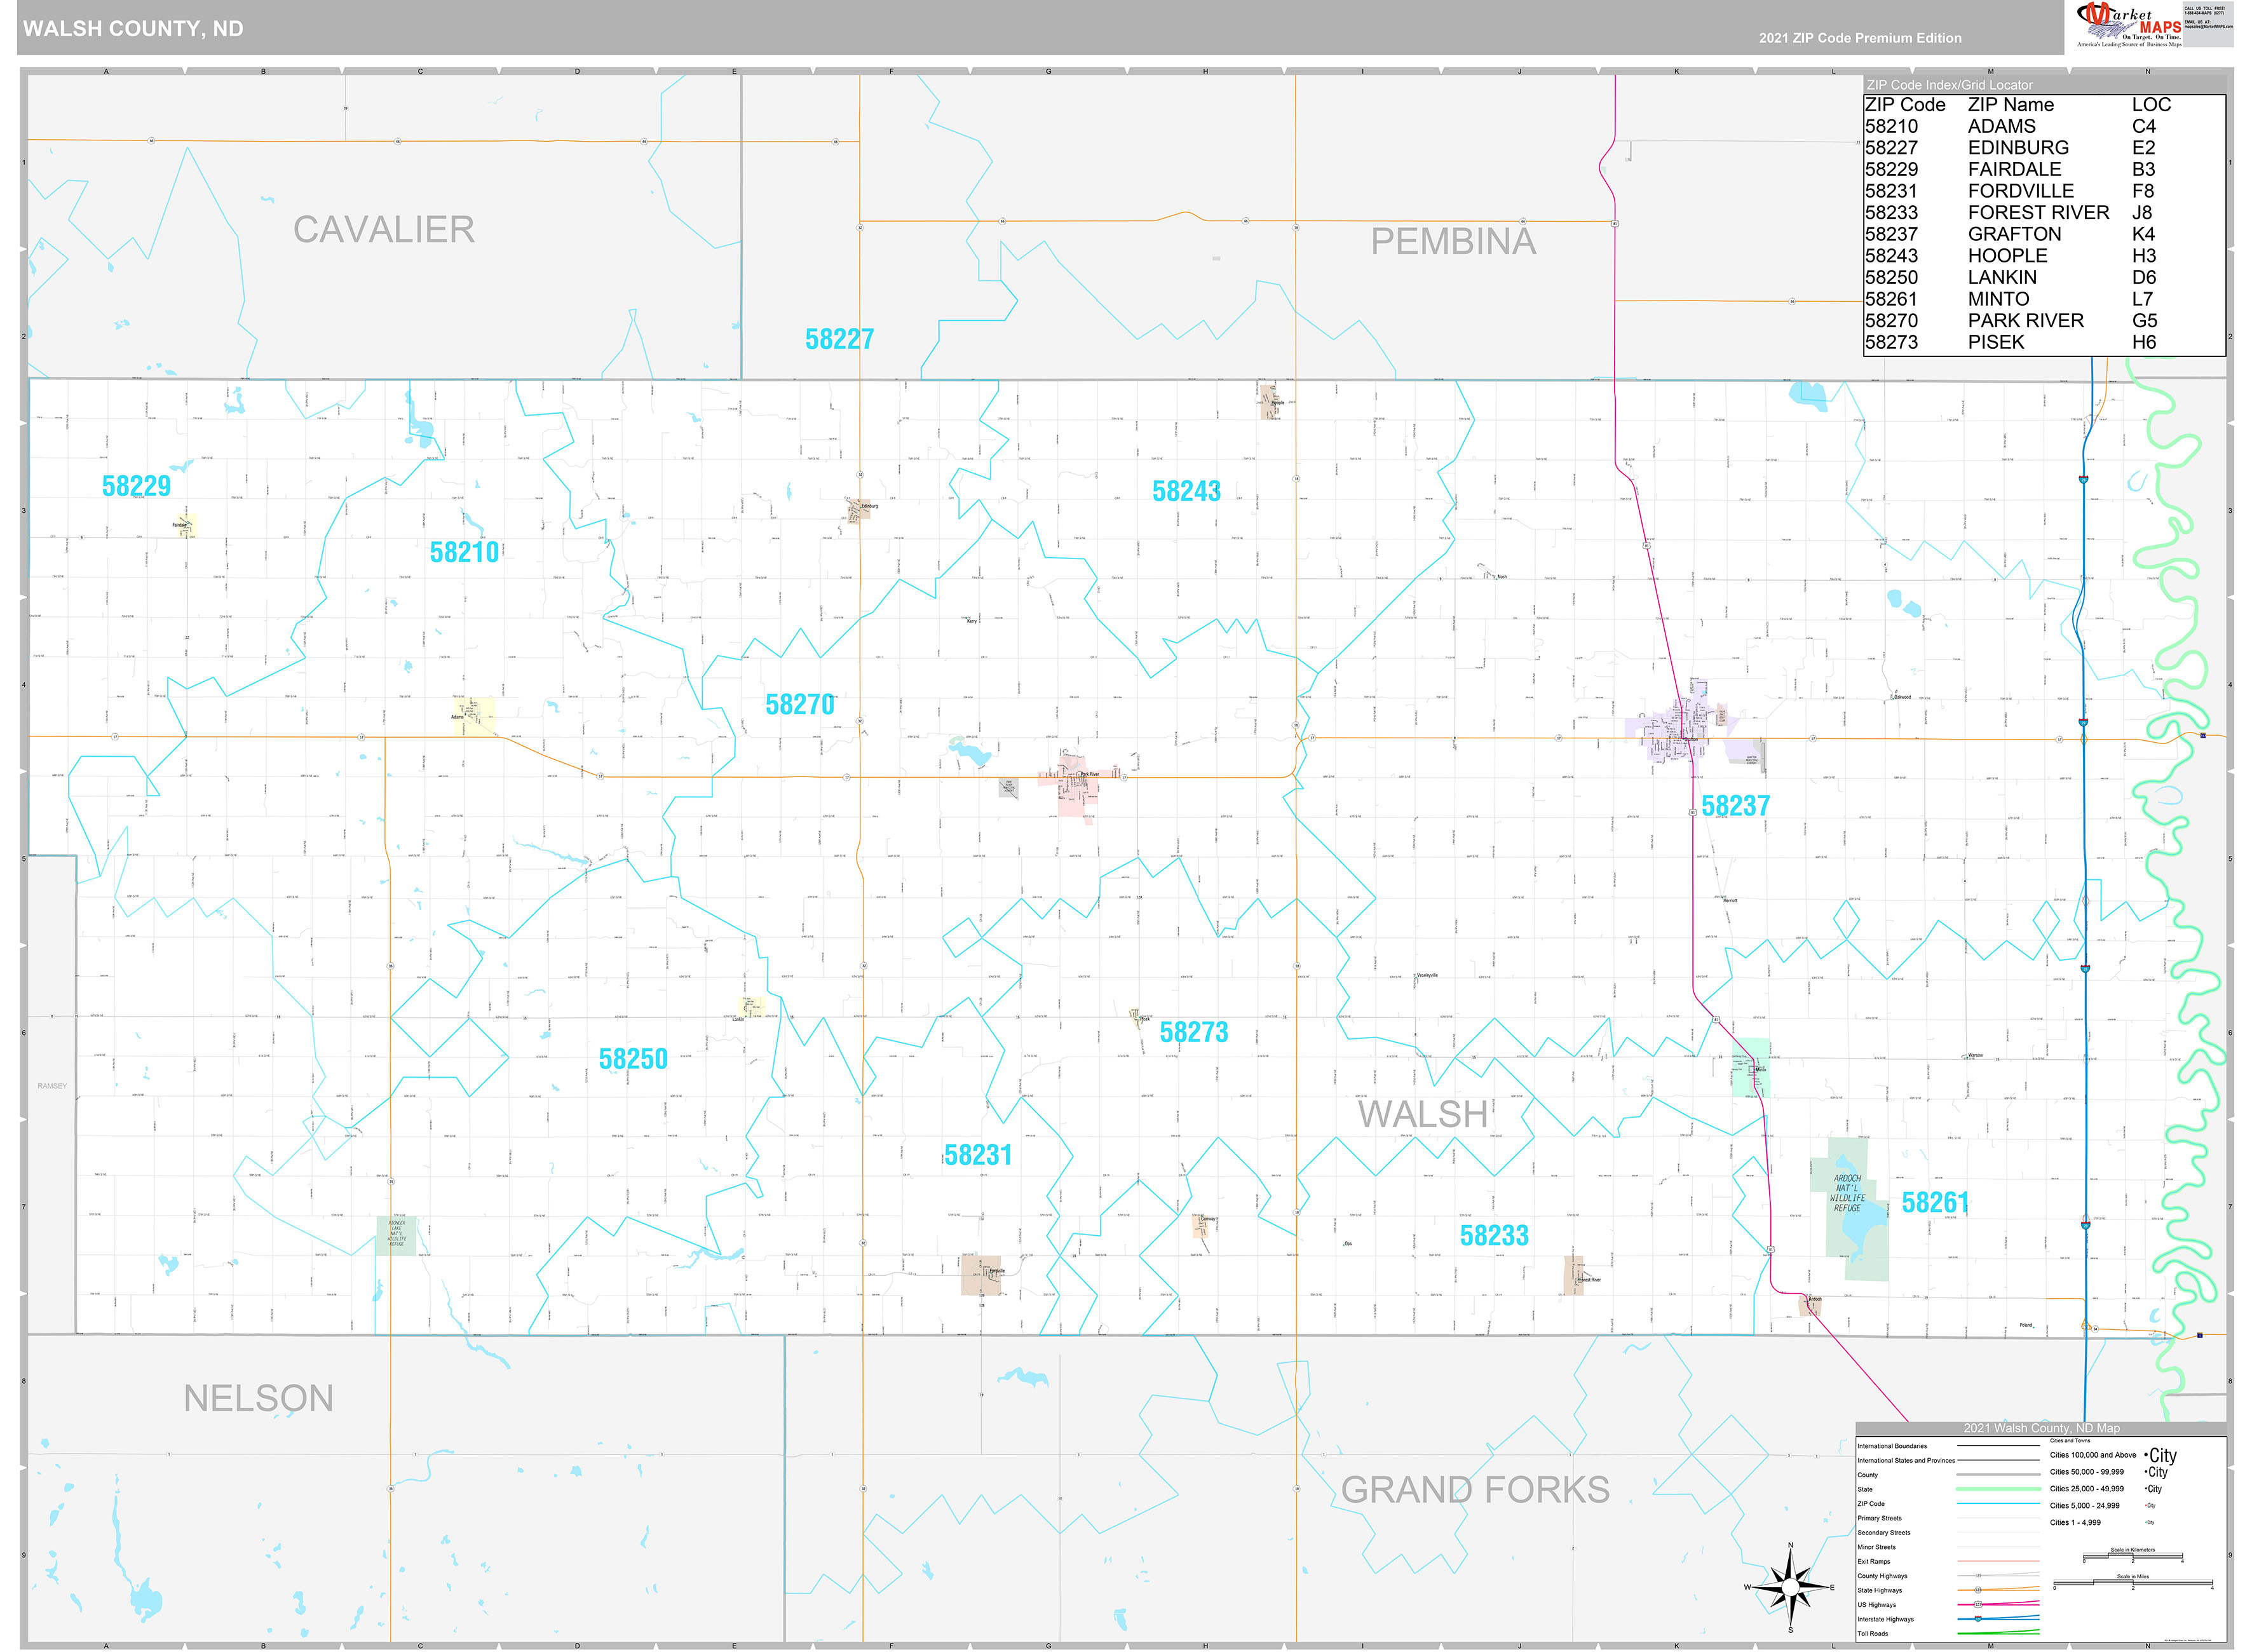Select ZIP code label 58237

click(x=1735, y=806)
